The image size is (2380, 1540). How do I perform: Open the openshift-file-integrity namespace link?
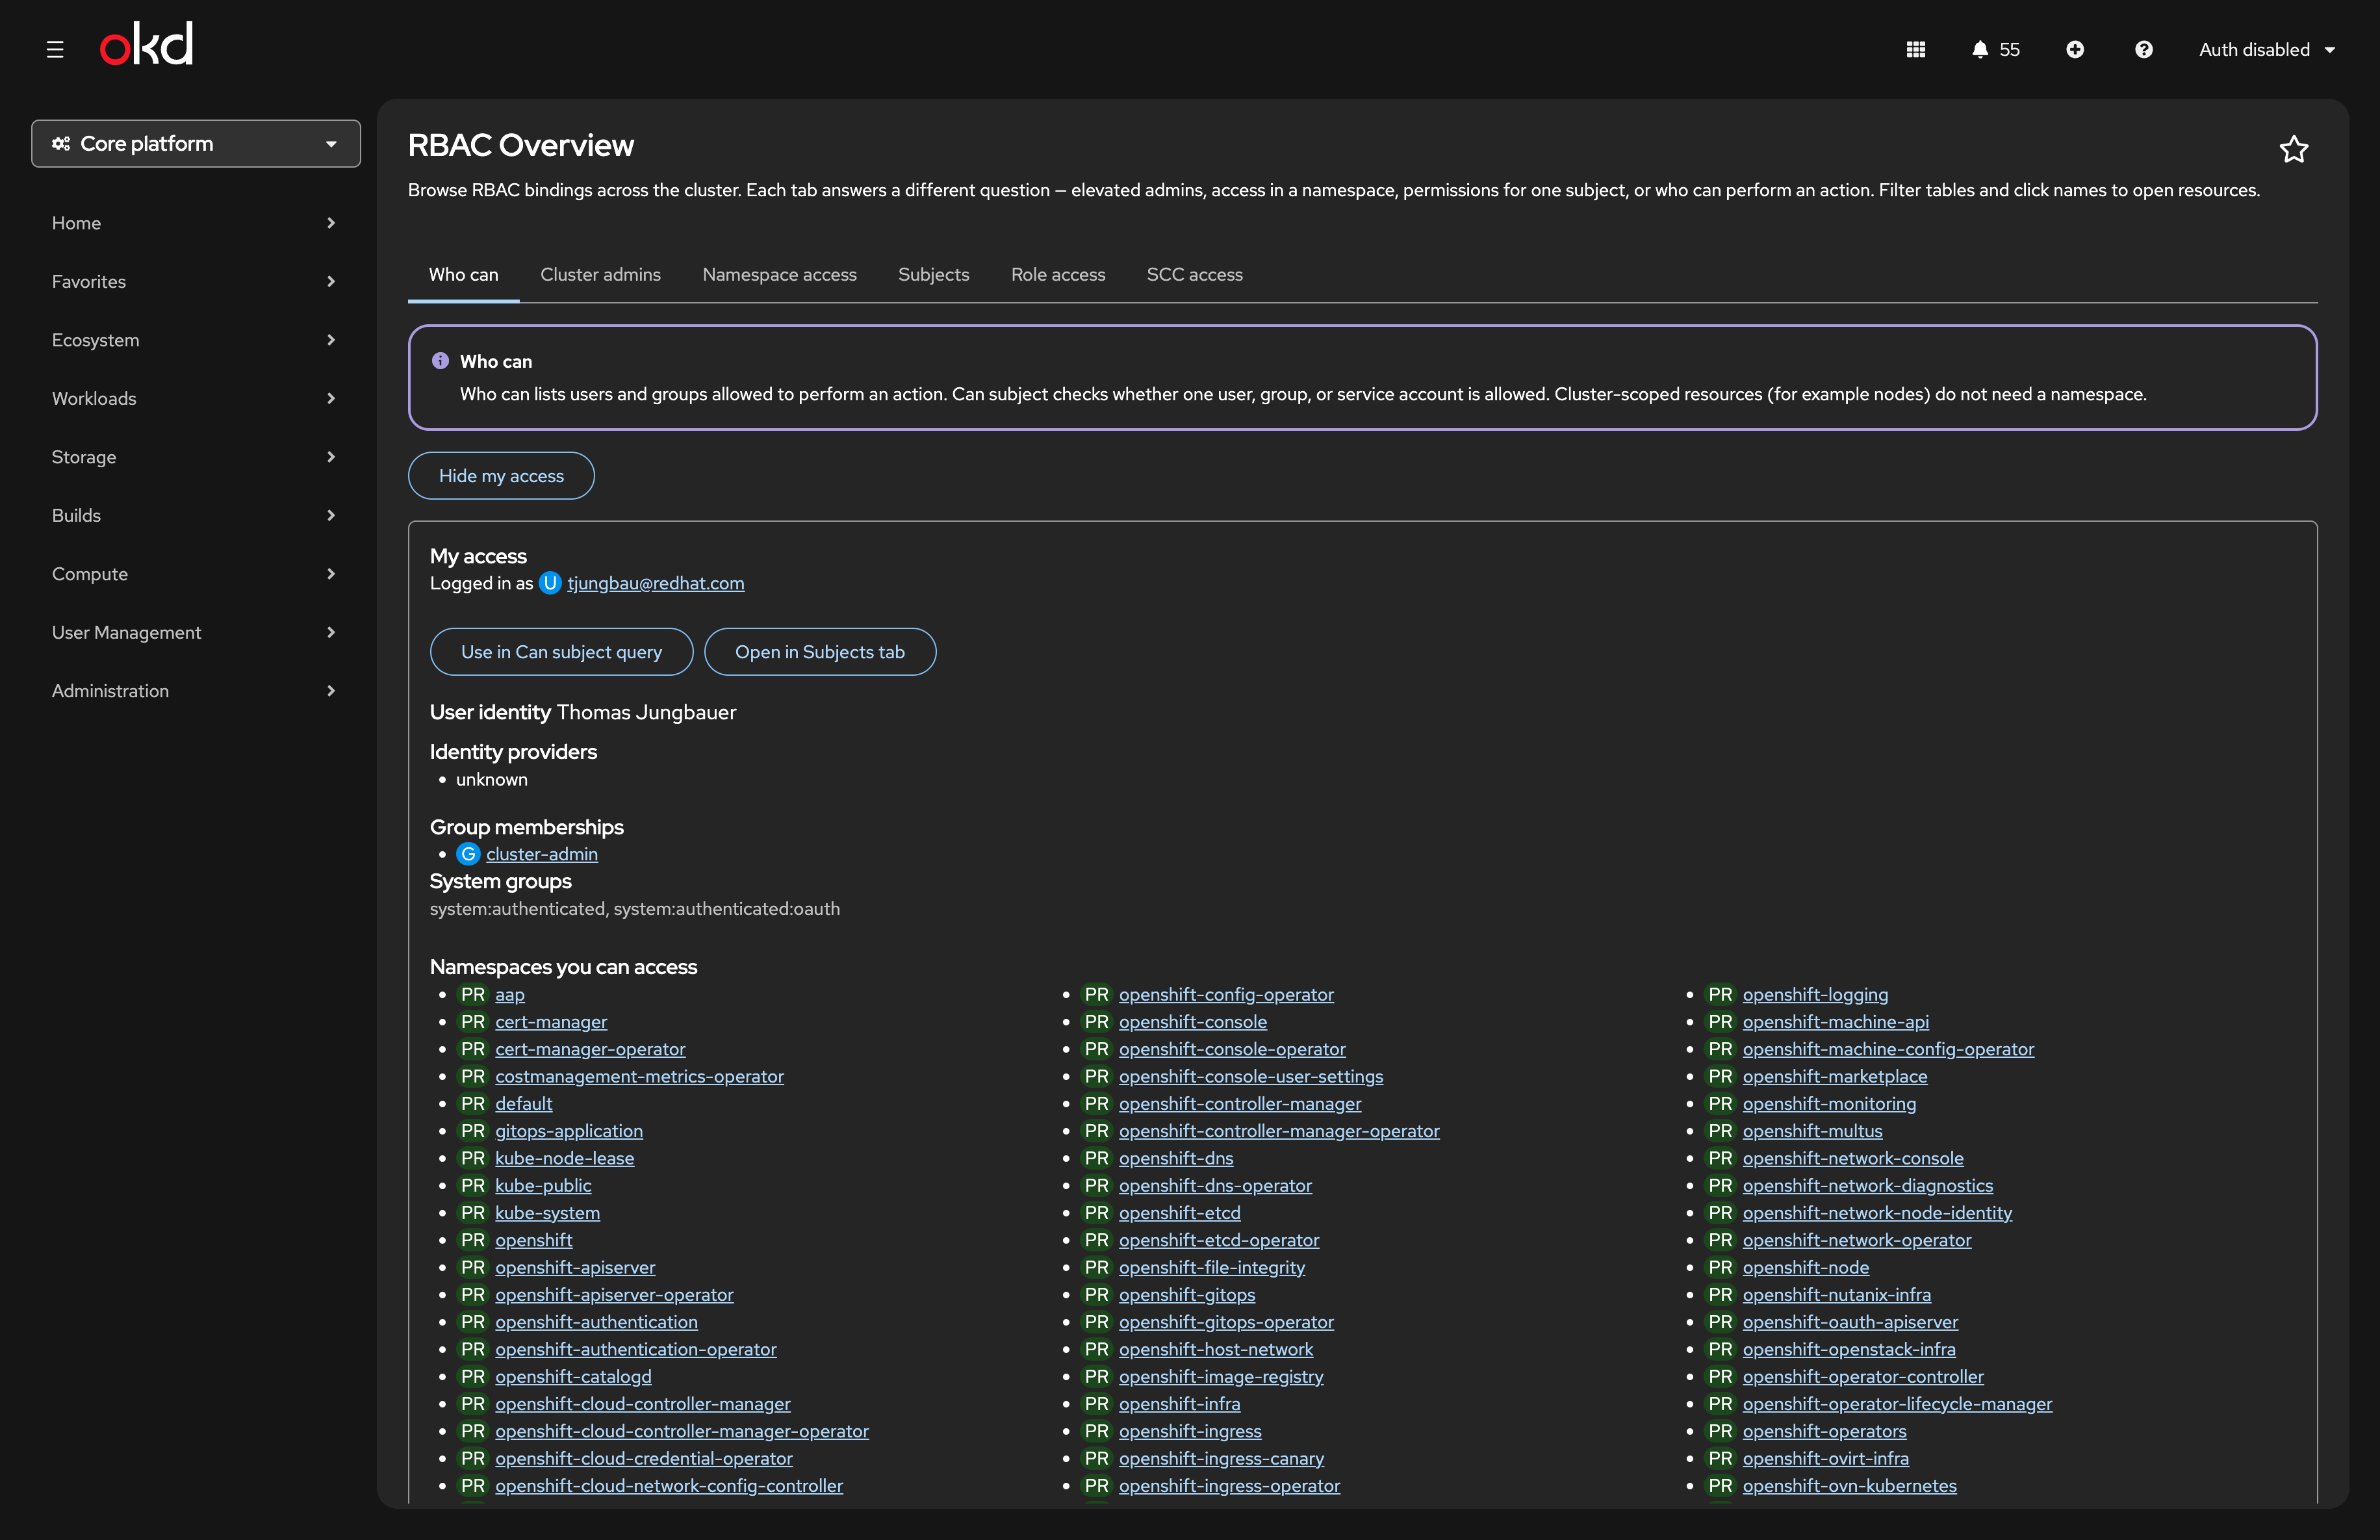(x=1212, y=1268)
